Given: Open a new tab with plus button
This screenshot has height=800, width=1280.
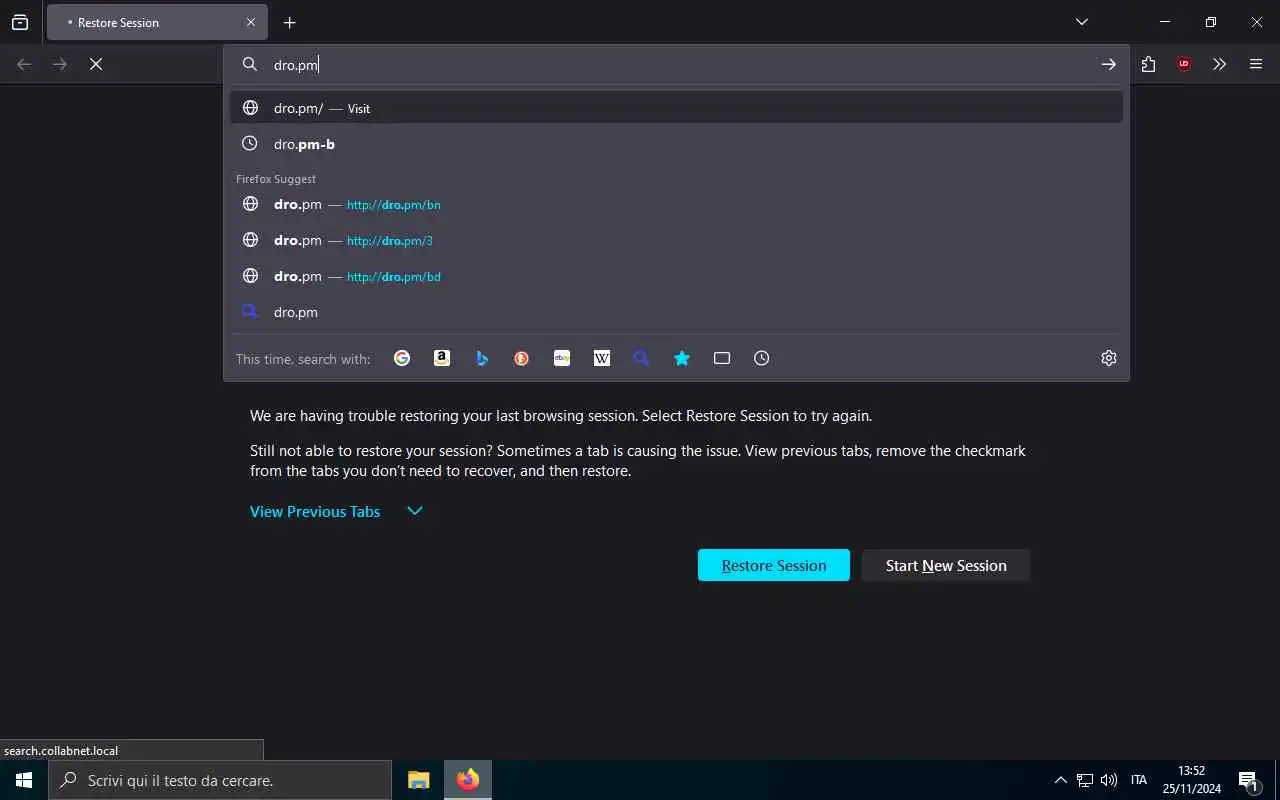Looking at the screenshot, I should (290, 22).
